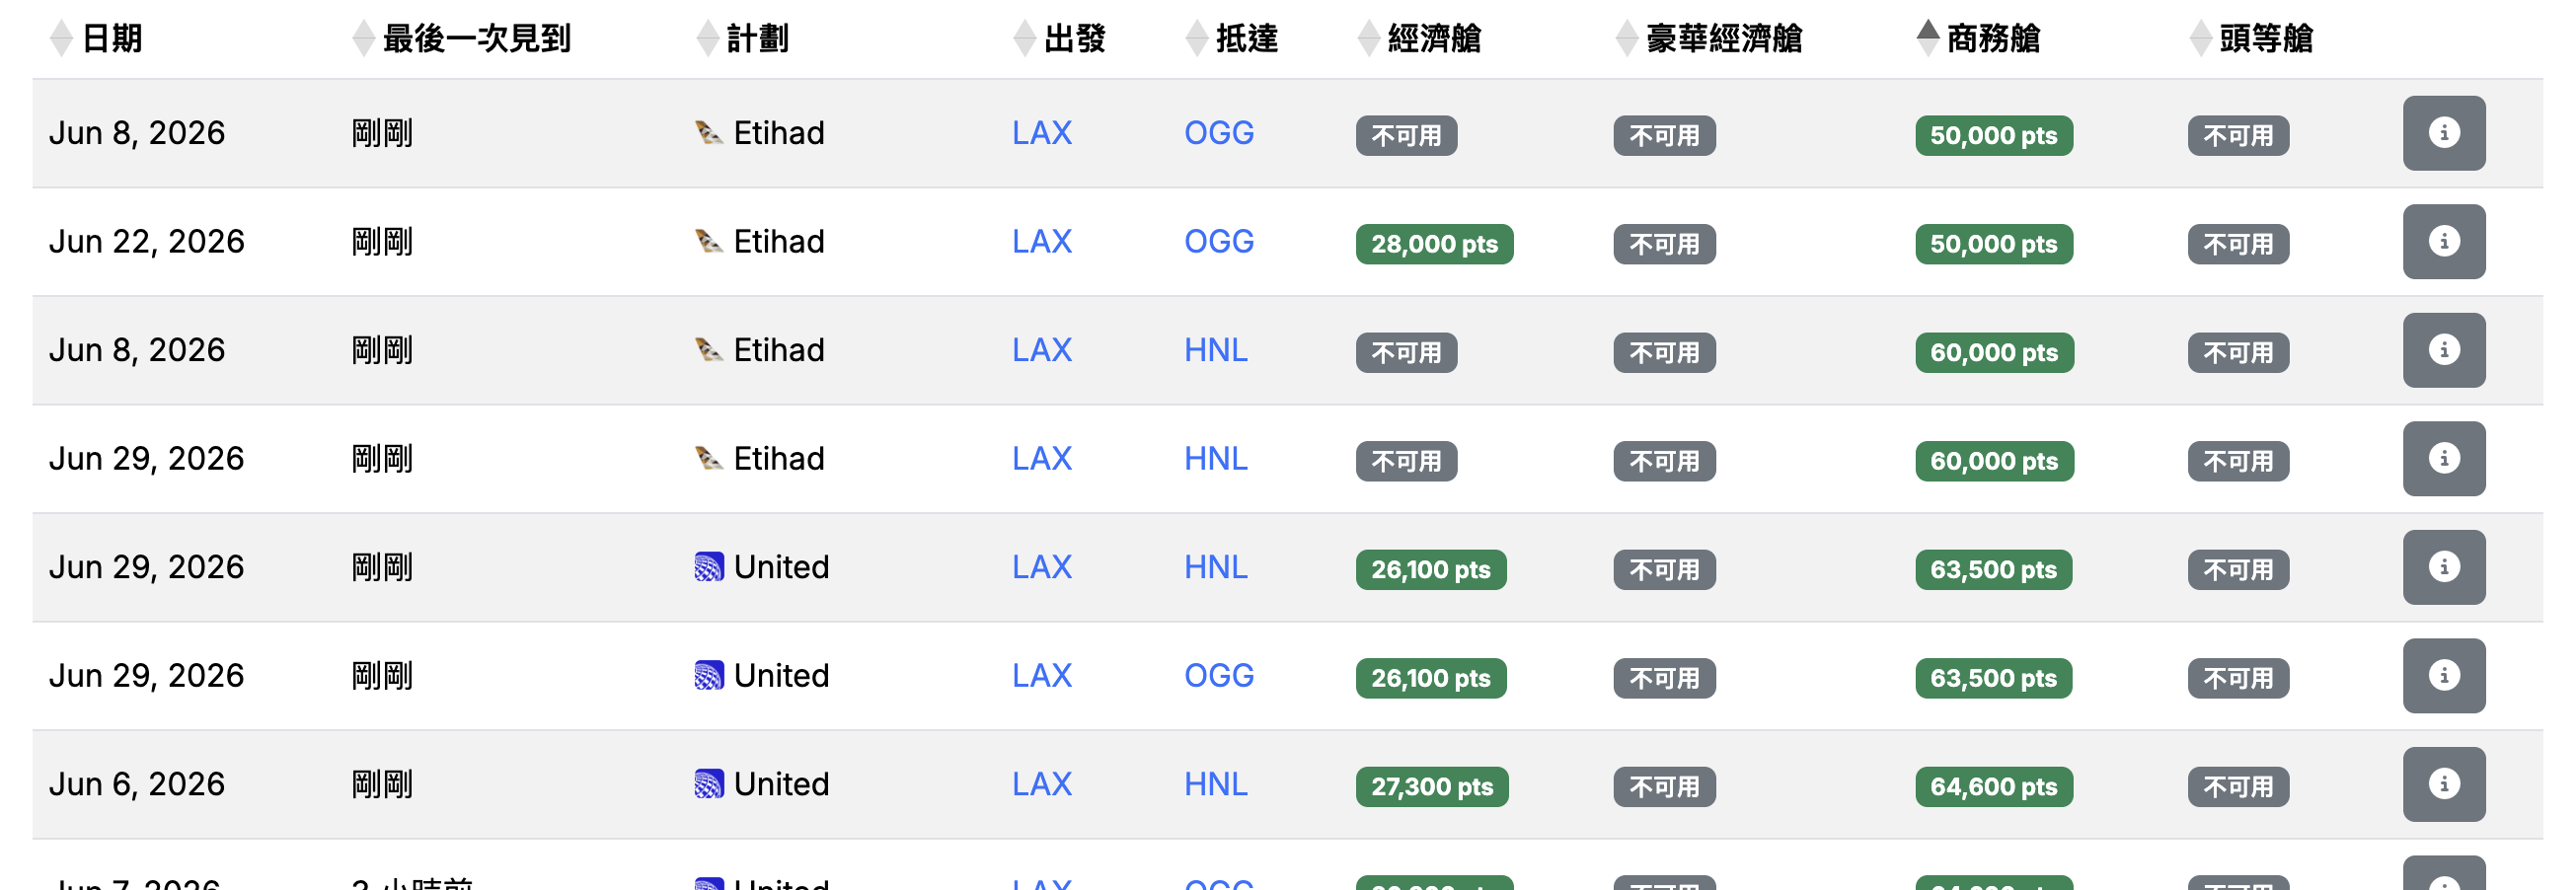Click the OGG link in first row

[x=1218, y=133]
